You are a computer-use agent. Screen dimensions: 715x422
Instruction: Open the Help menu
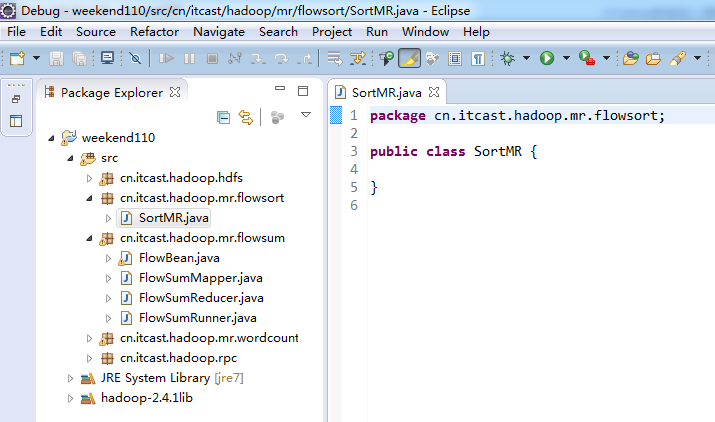click(x=476, y=31)
